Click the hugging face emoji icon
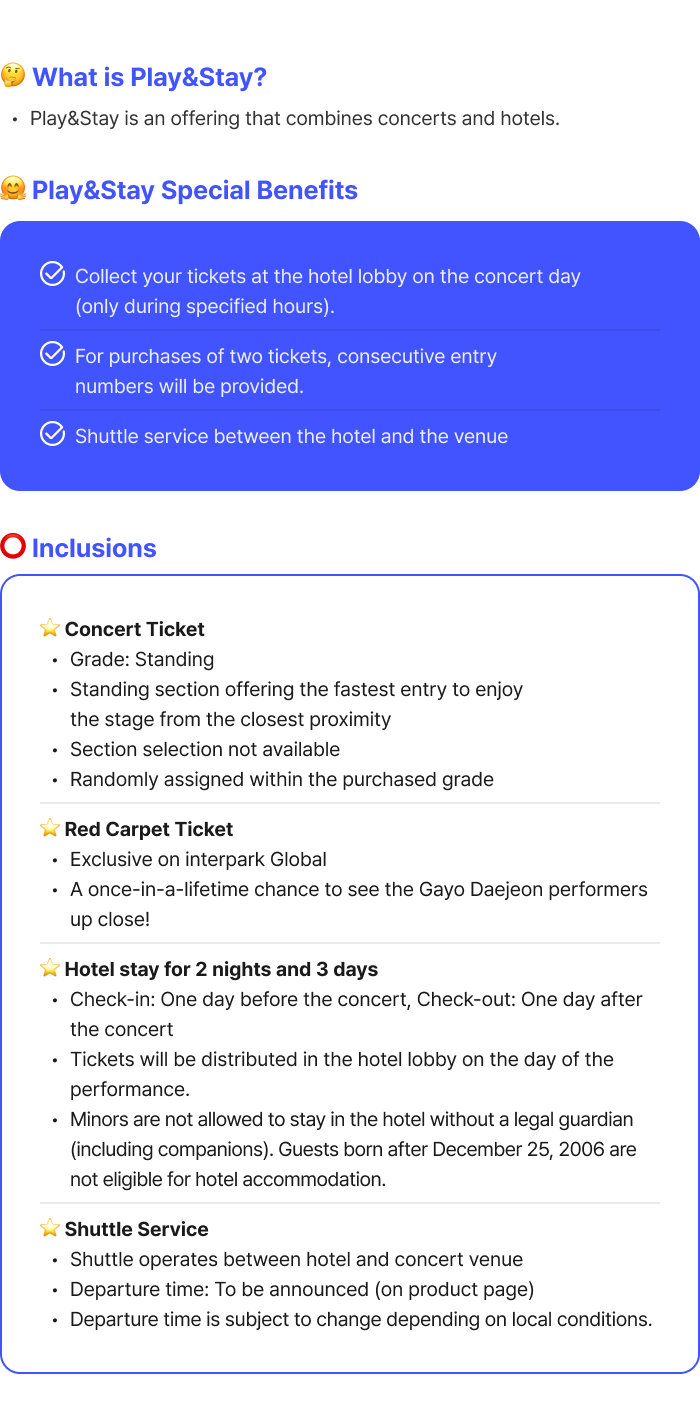This screenshot has height=1424, width=700. click(x=13, y=189)
